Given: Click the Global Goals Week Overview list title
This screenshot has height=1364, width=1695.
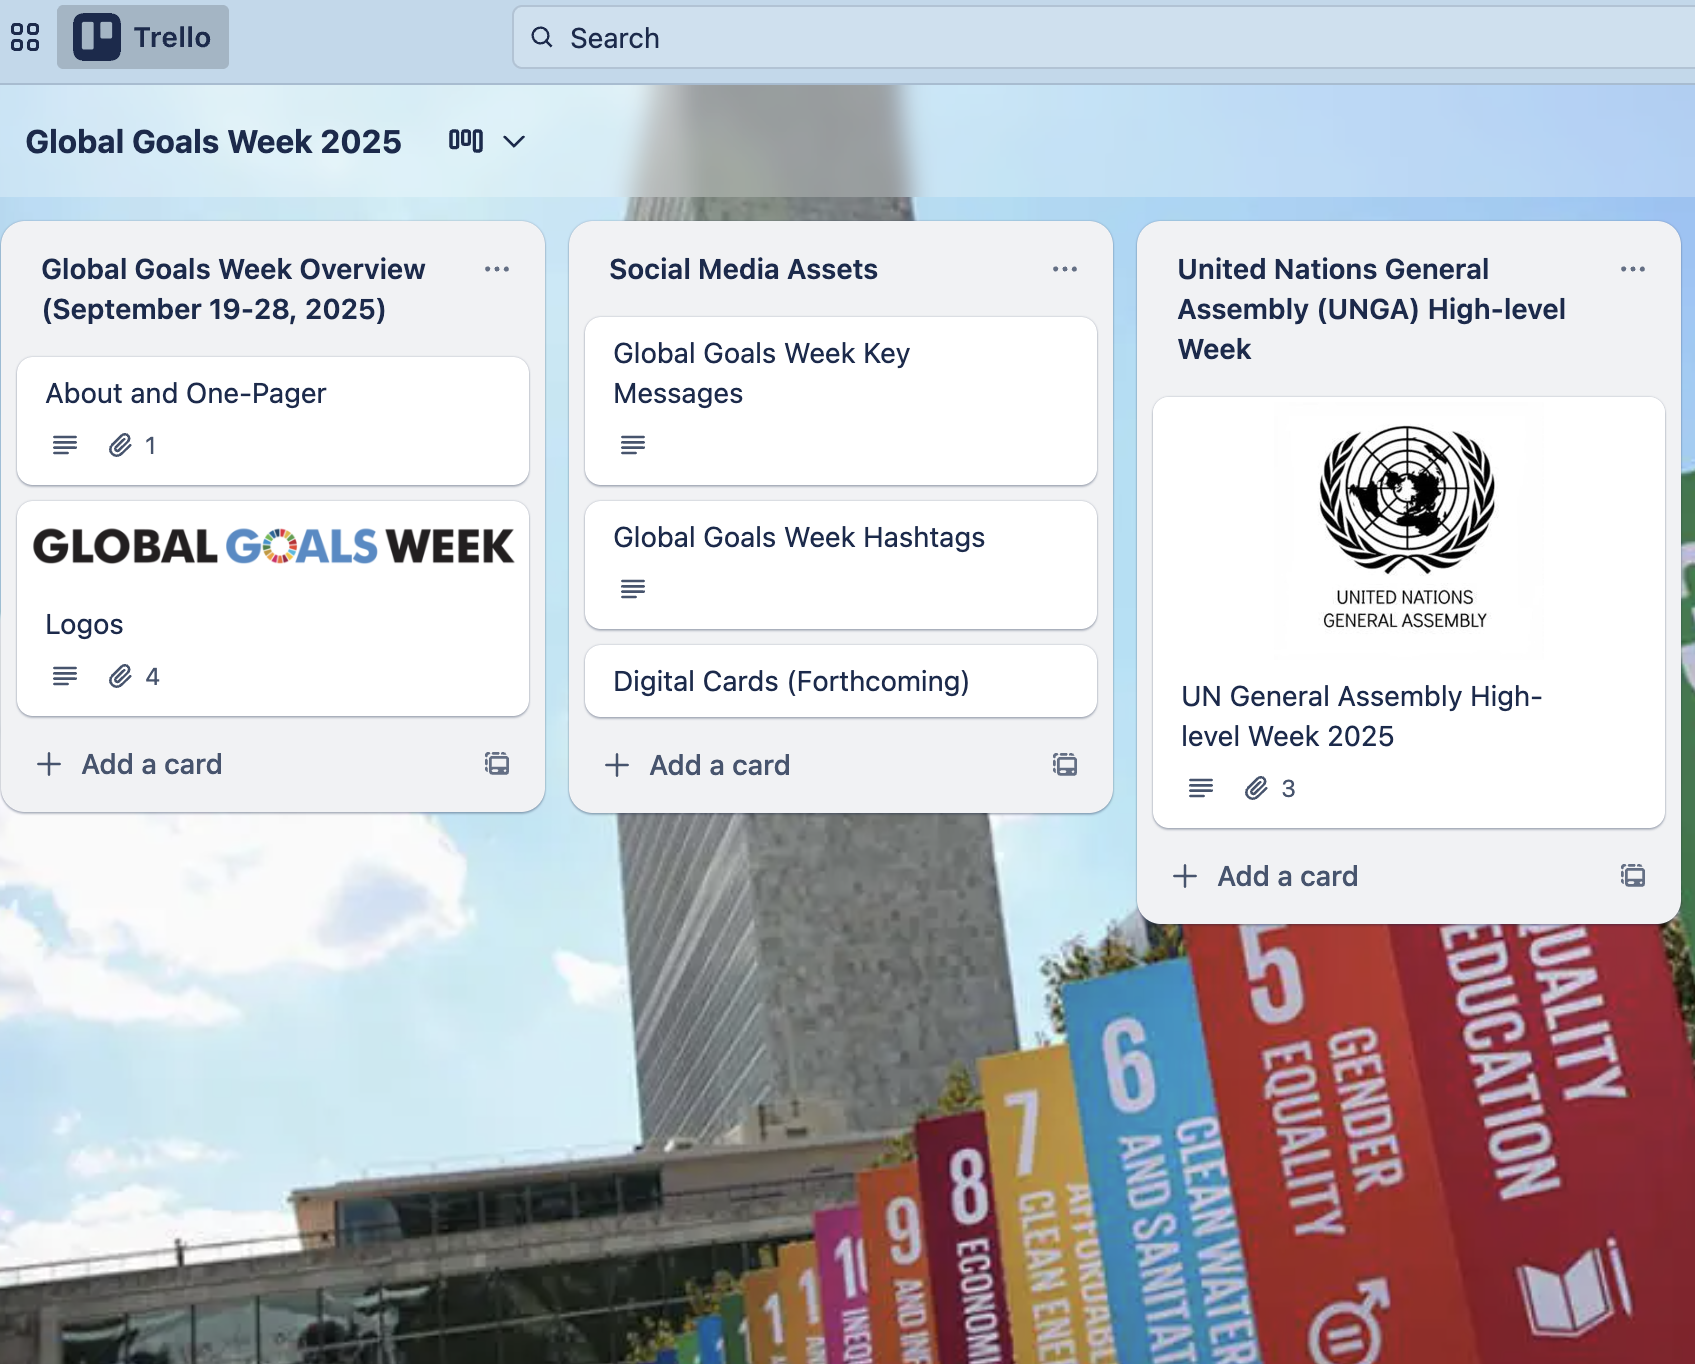Looking at the screenshot, I should pos(234,289).
